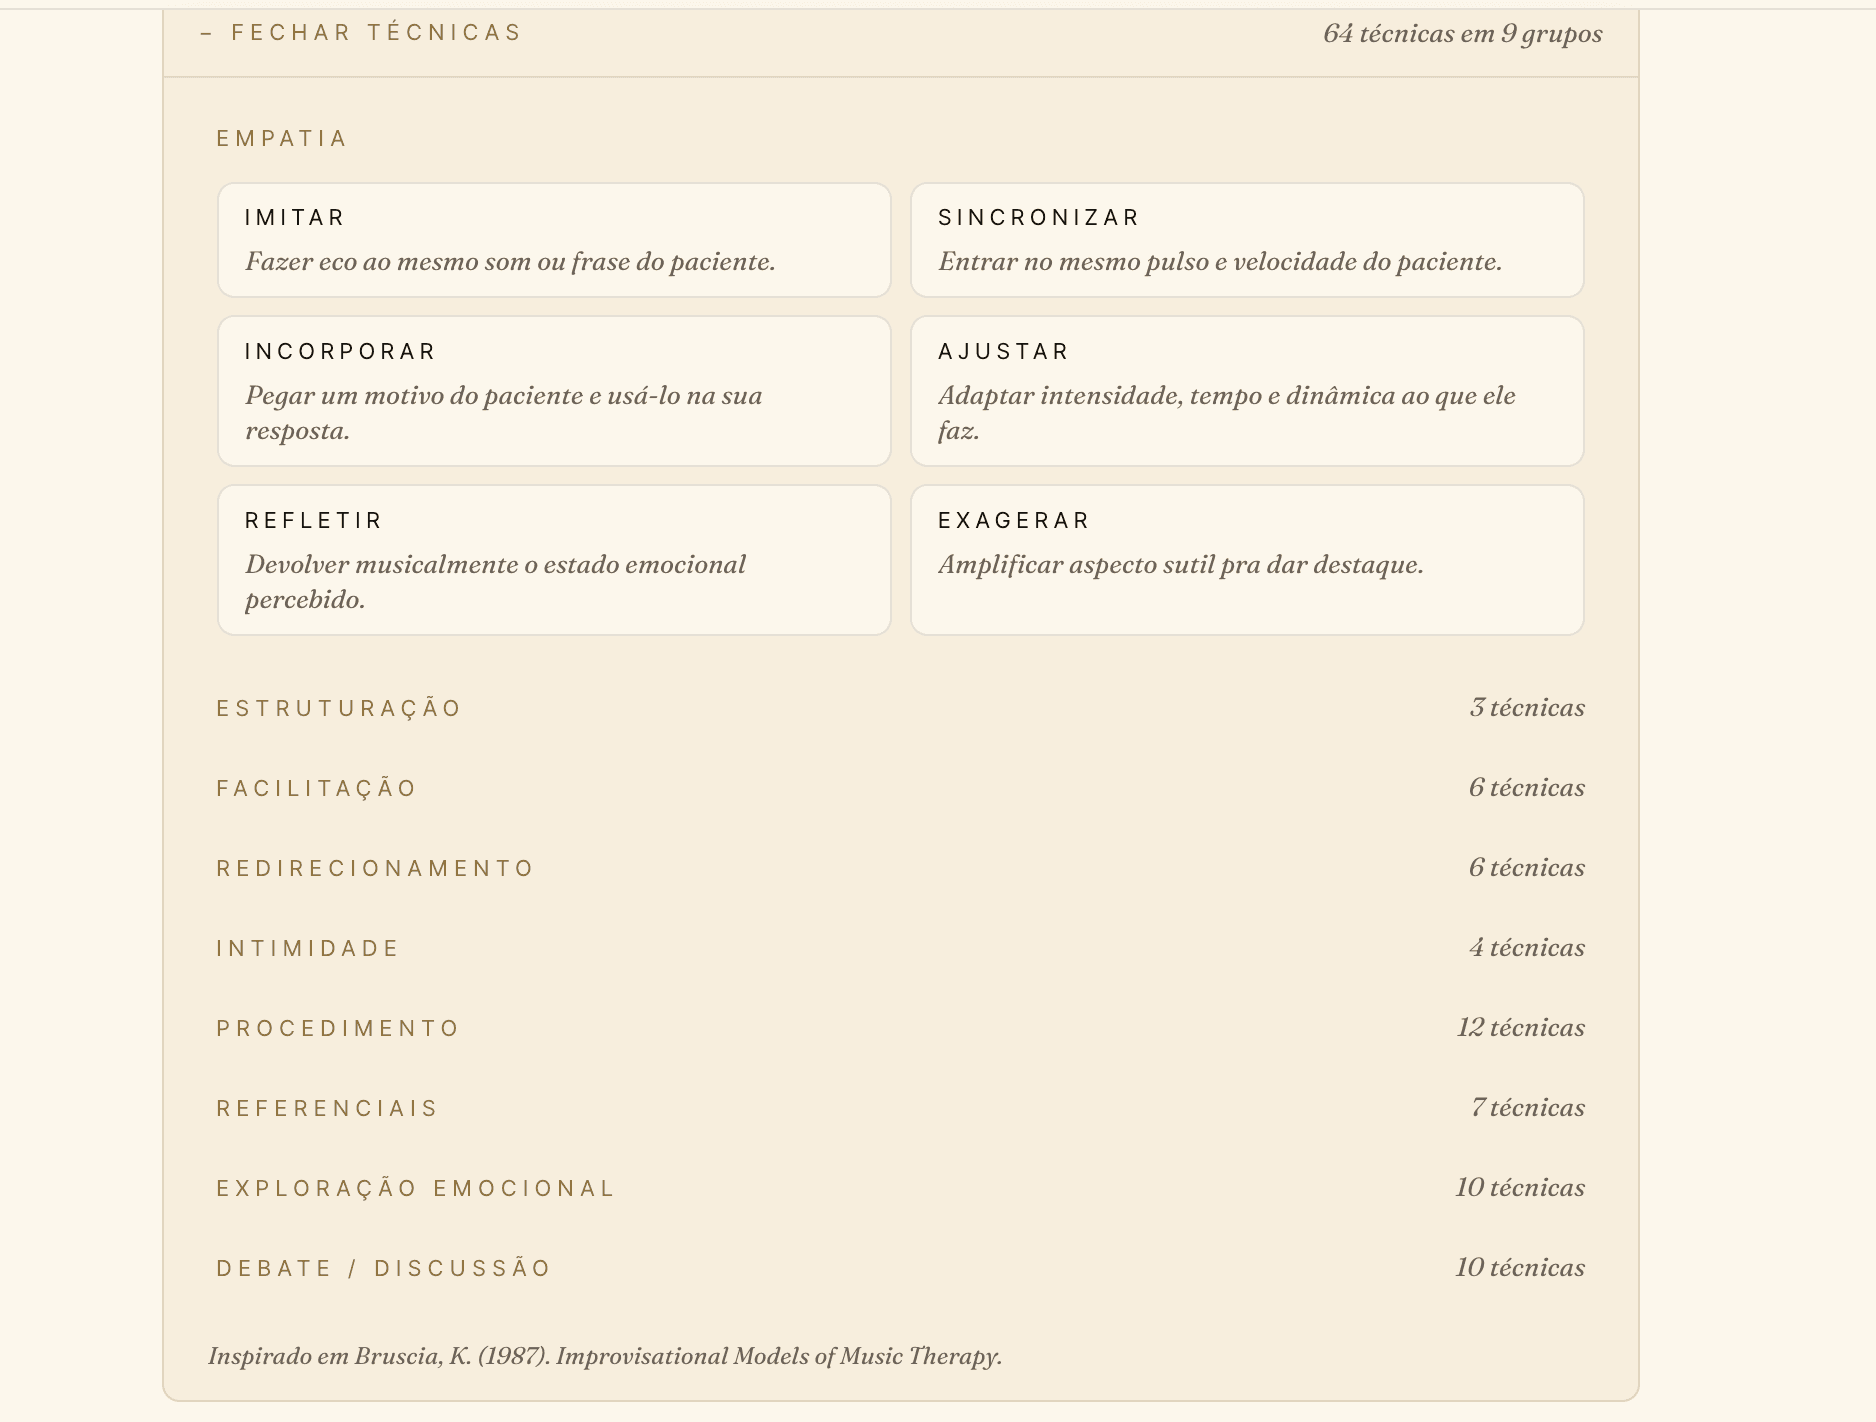1876x1422 pixels.
Task: Click the Bruscia 1987 reference text
Action: pyautogui.click(x=605, y=1356)
